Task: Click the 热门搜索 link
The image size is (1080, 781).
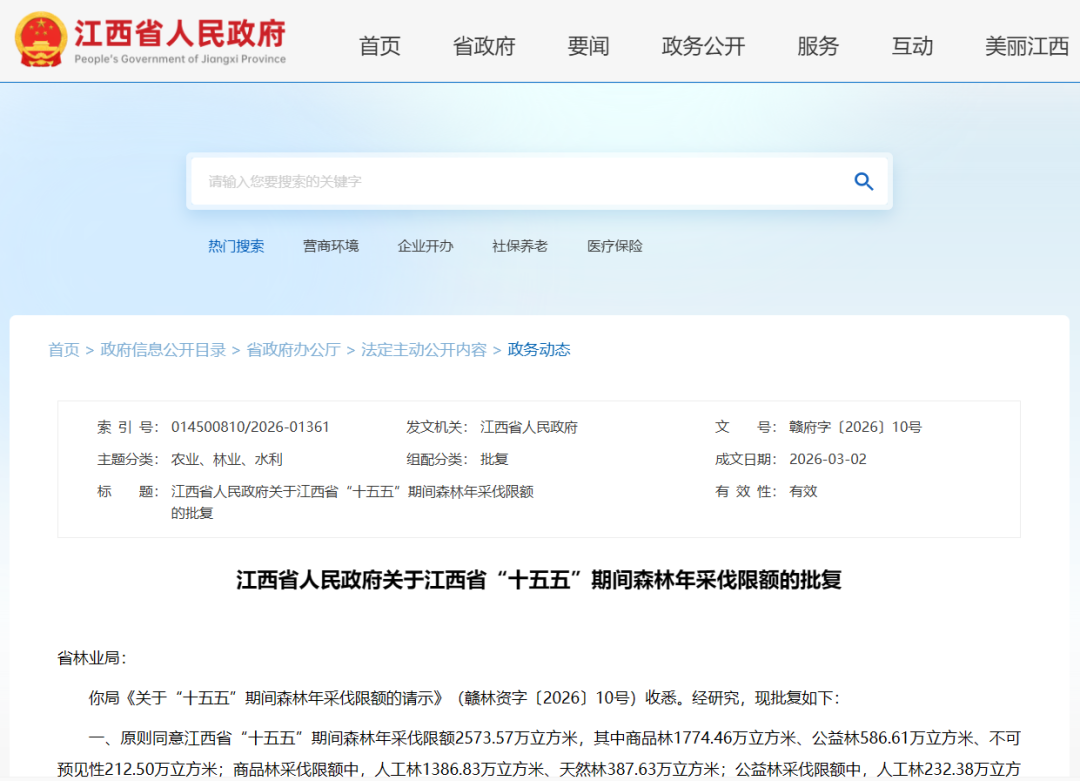Action: click(x=236, y=246)
